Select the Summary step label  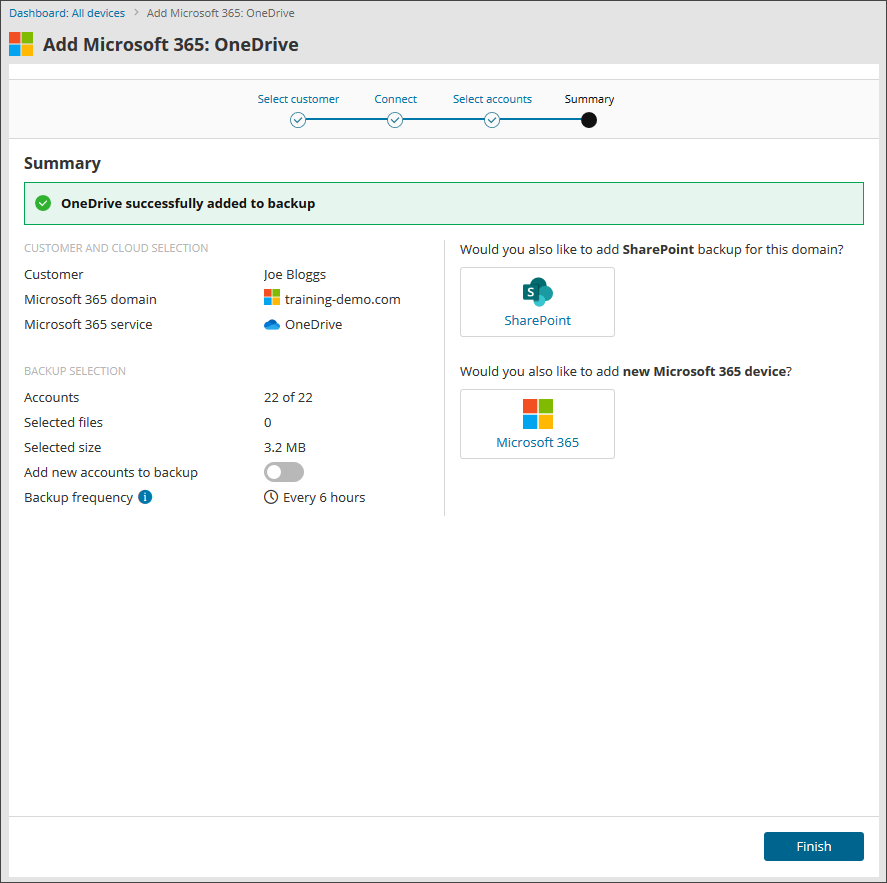[589, 99]
